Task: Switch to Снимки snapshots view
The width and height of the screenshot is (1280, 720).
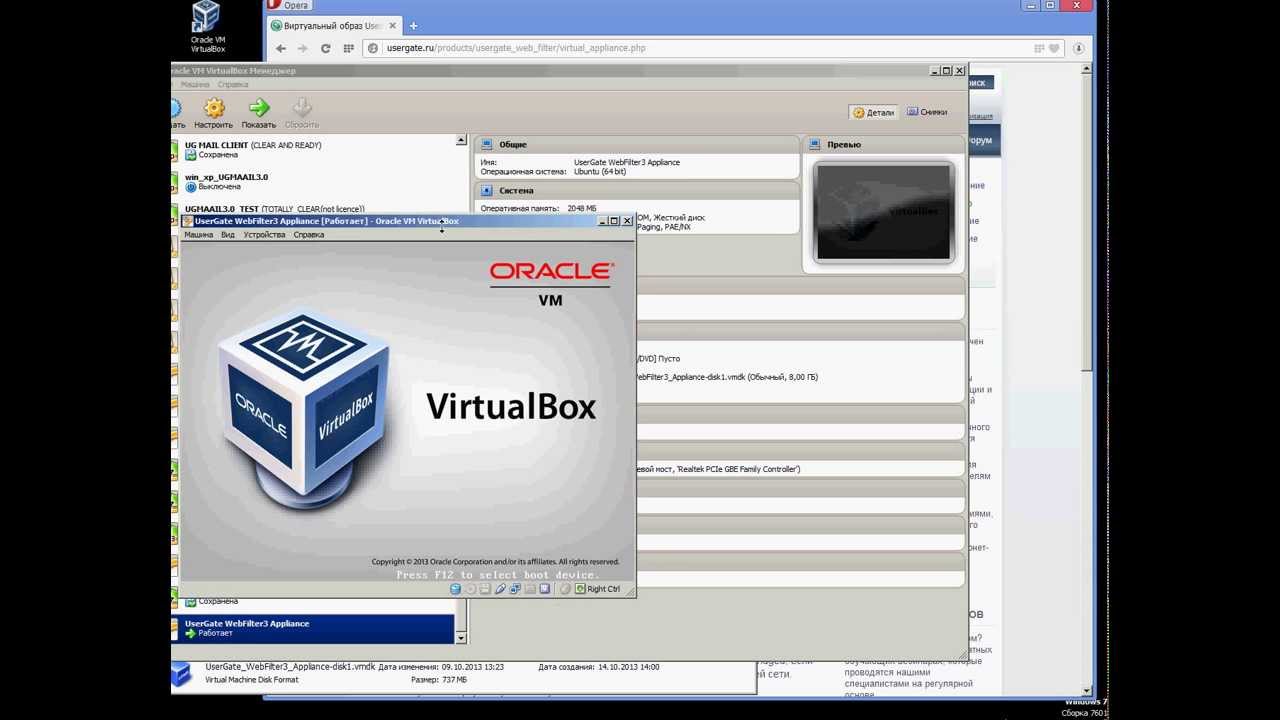Action: [x=927, y=112]
